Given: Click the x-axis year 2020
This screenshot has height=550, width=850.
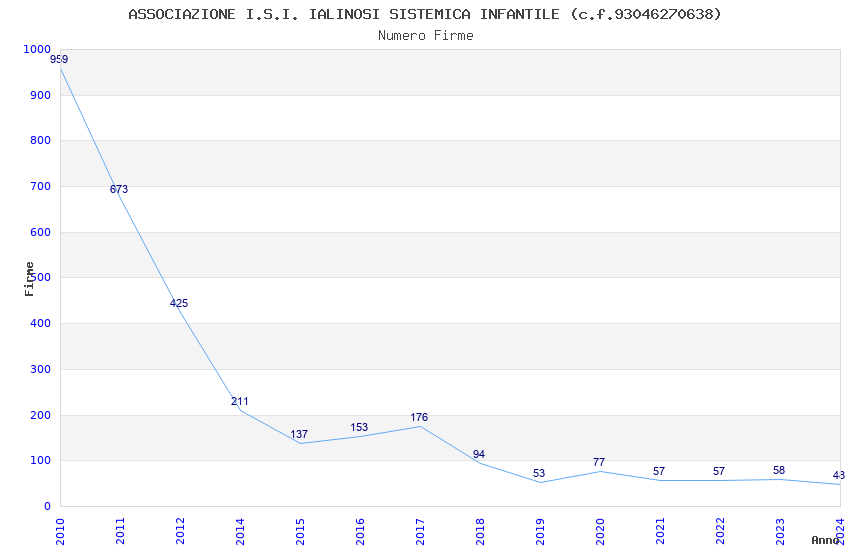Looking at the screenshot, I should (600, 531).
